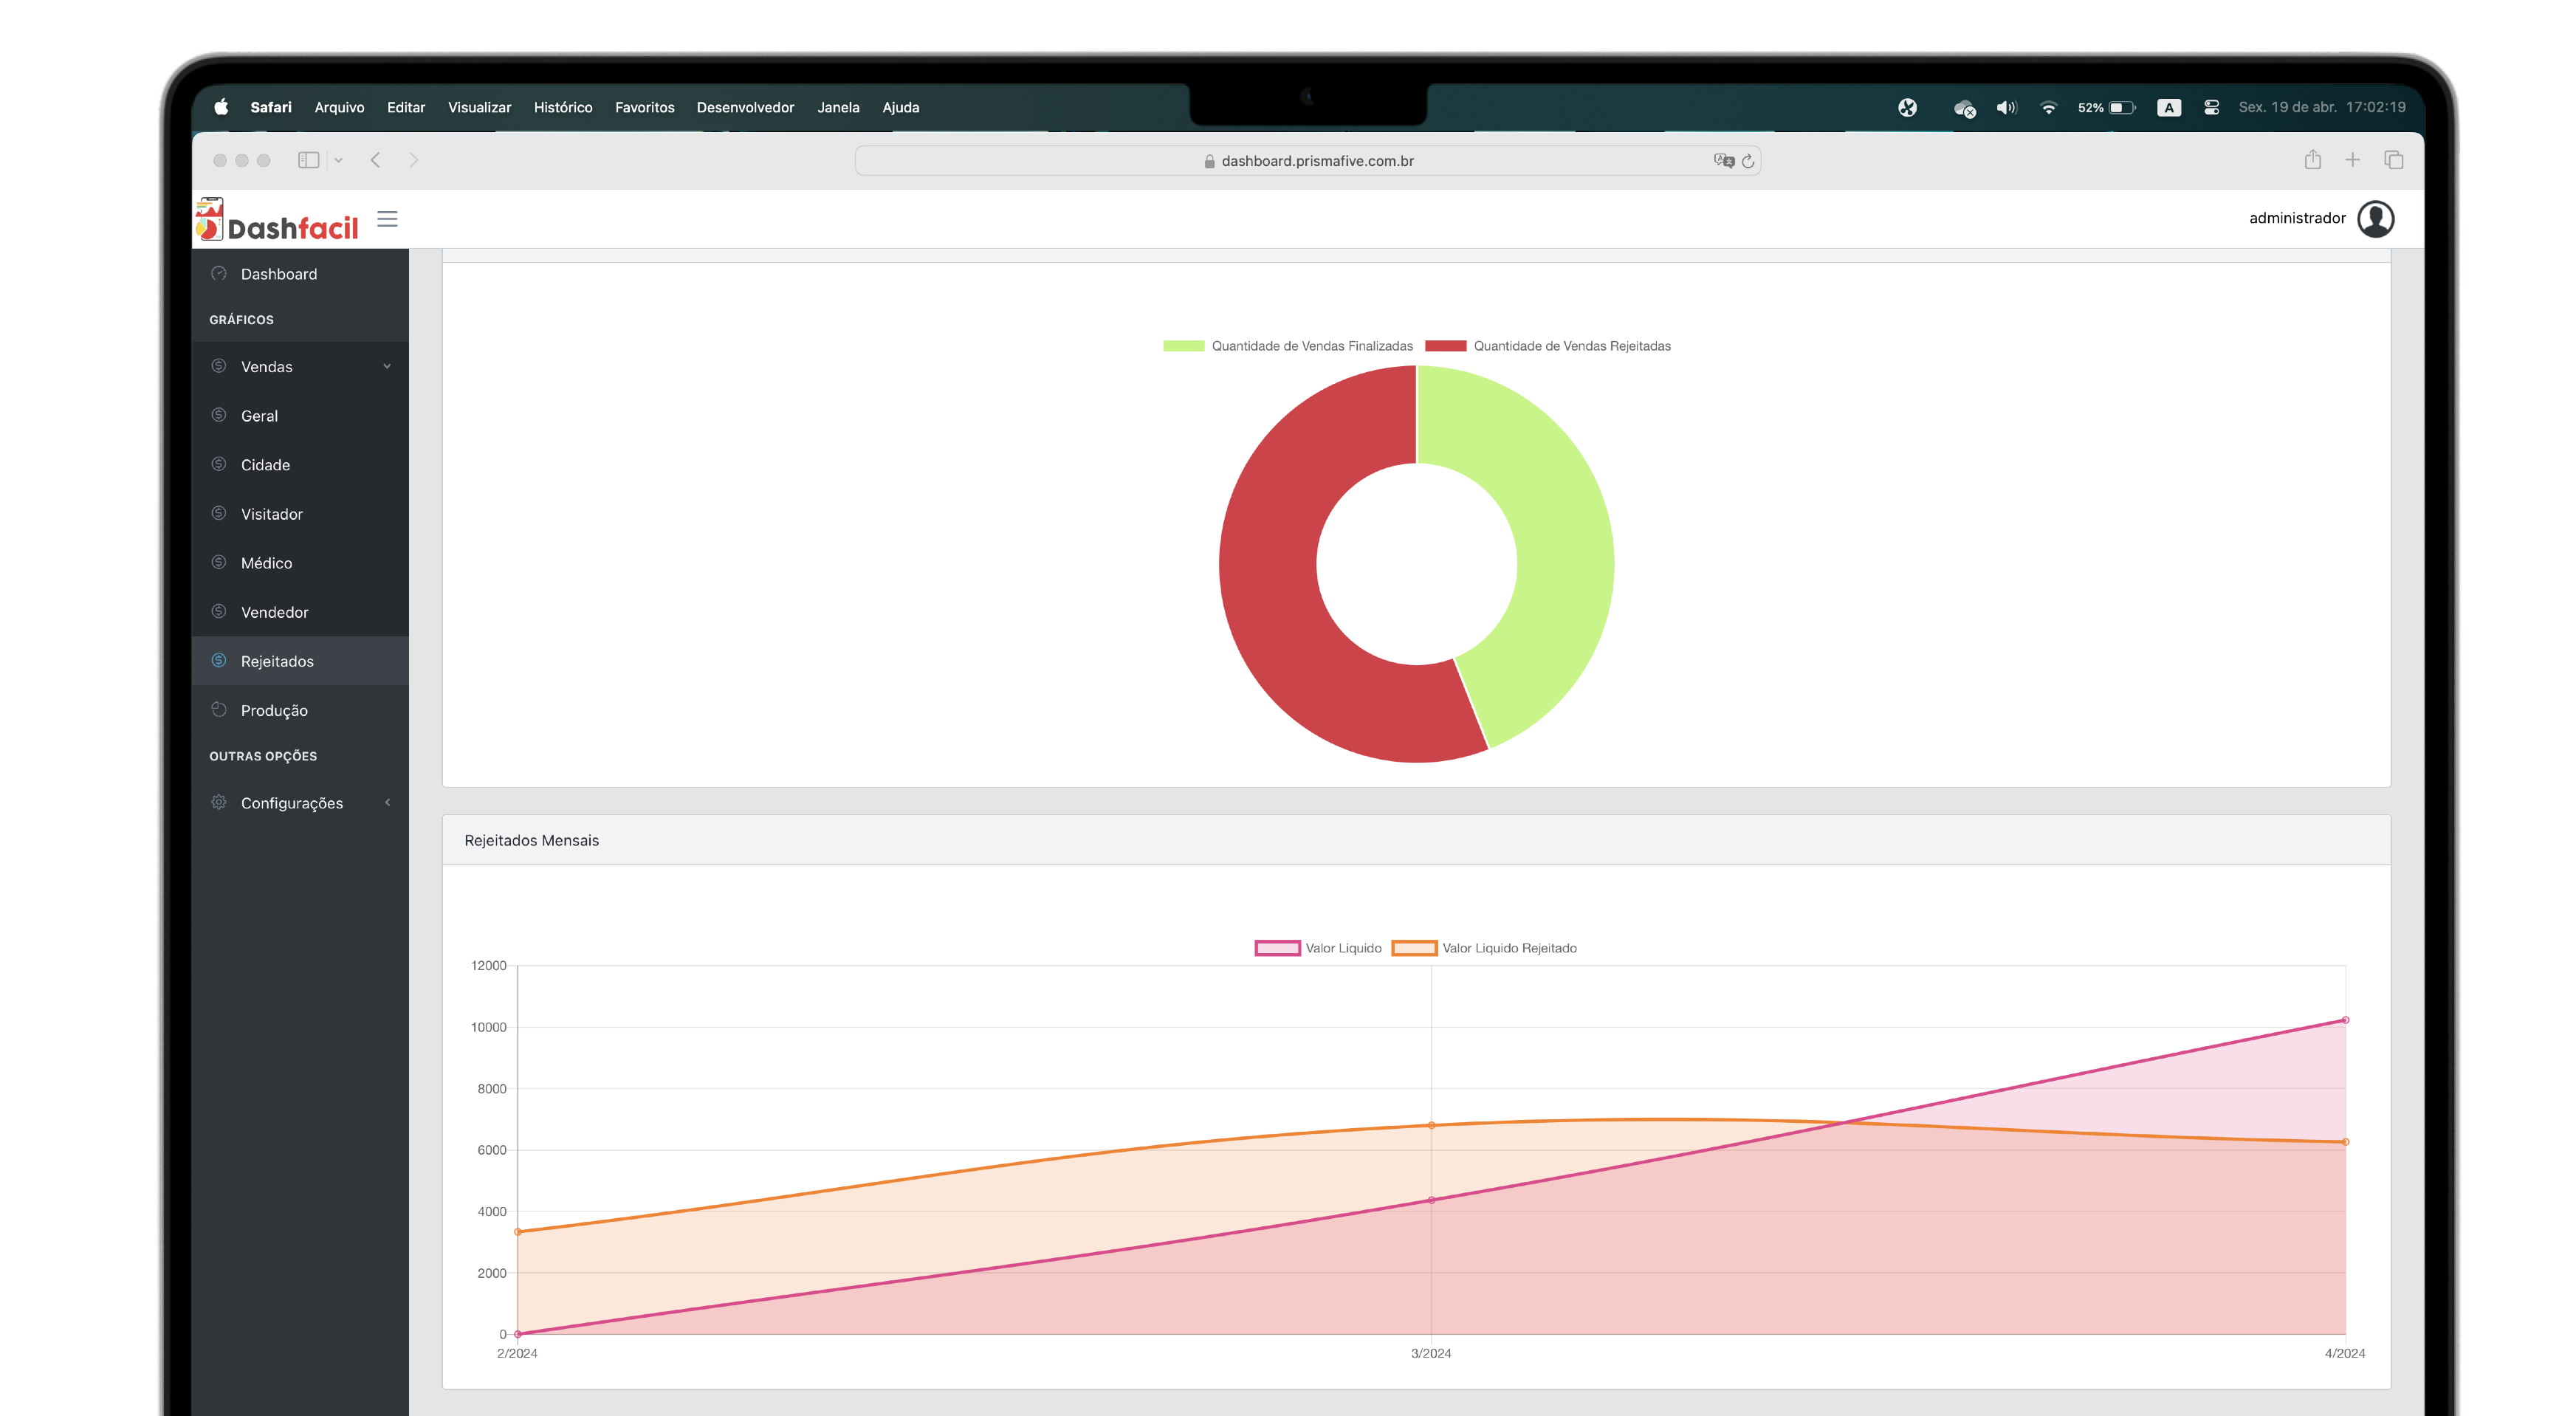The height and width of the screenshot is (1416, 2576).
Task: Click the Safari reload page icon
Action: (1748, 161)
